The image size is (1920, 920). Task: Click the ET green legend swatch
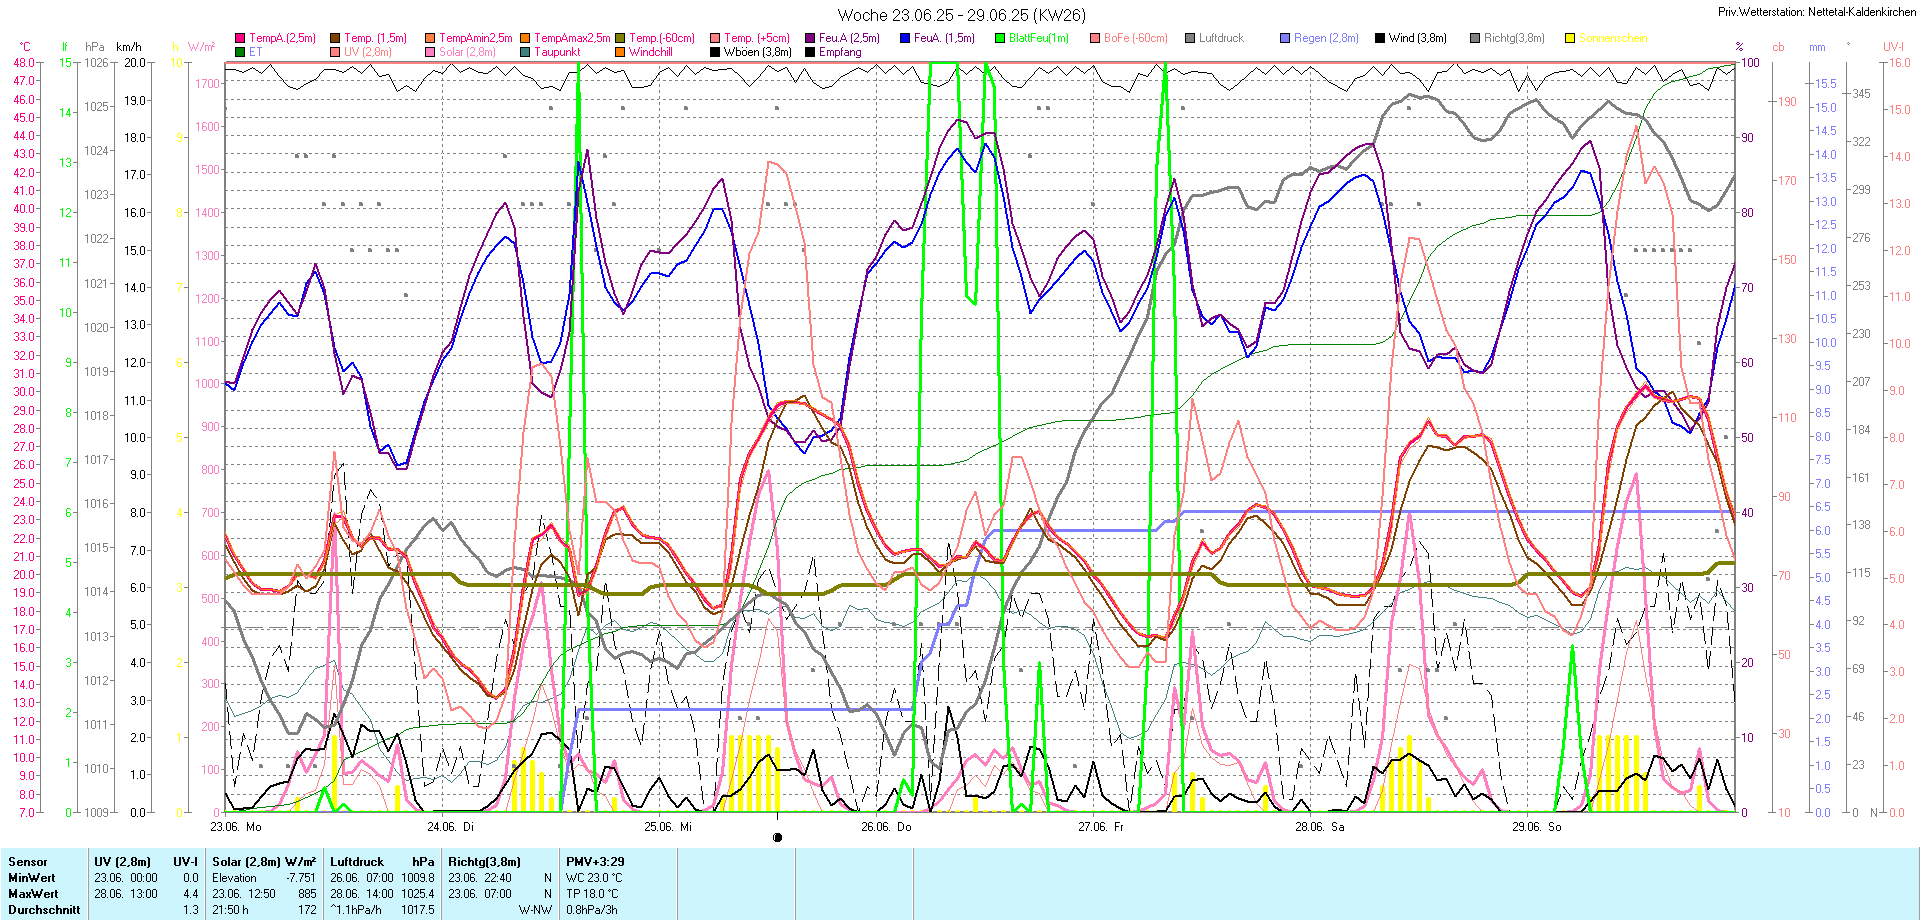[x=240, y=52]
